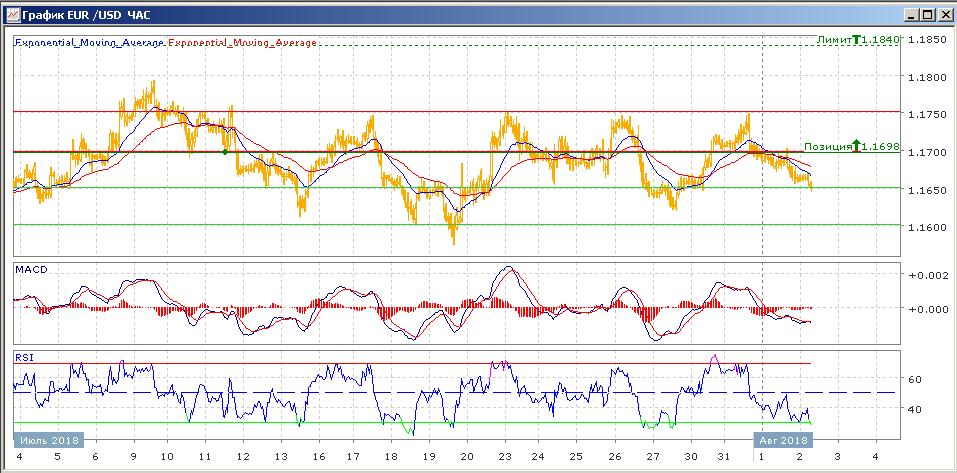The height and width of the screenshot is (473, 957).
Task: Click the window title График EUR/USD ЧАС
Action: point(86,16)
